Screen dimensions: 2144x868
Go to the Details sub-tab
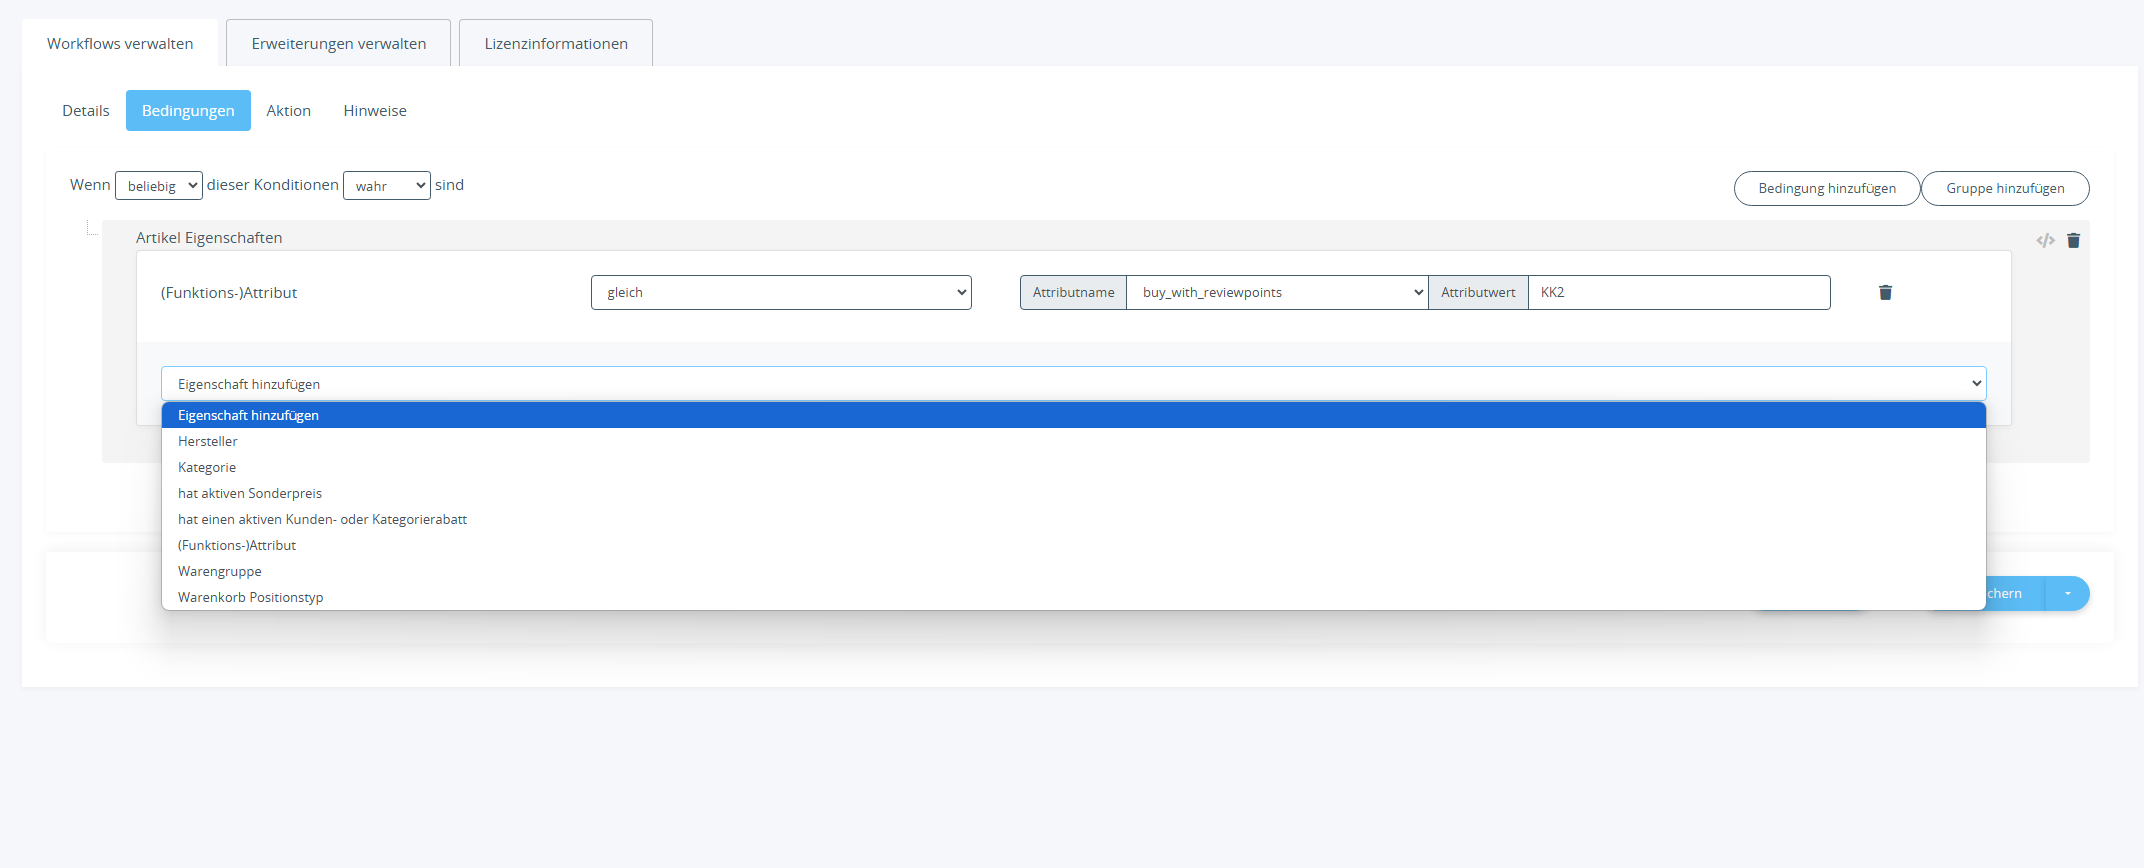pyautogui.click(x=86, y=110)
